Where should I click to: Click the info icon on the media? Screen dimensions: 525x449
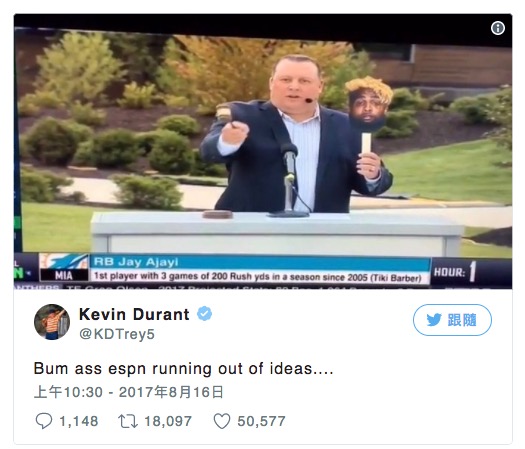498,28
